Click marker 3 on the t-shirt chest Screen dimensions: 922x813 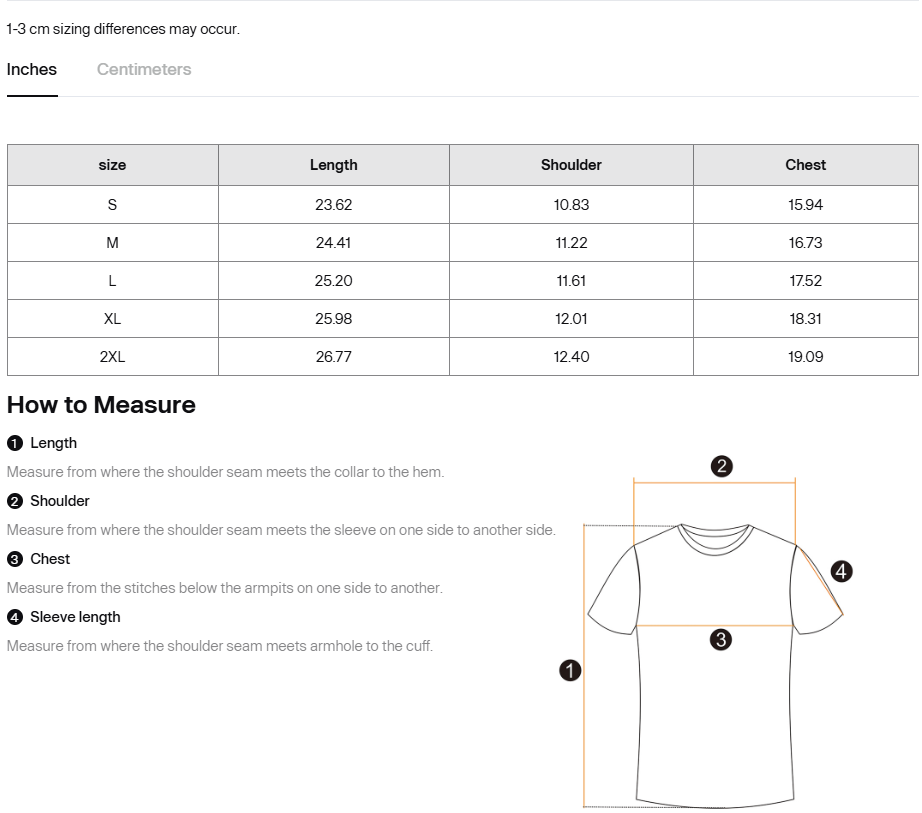point(720,640)
